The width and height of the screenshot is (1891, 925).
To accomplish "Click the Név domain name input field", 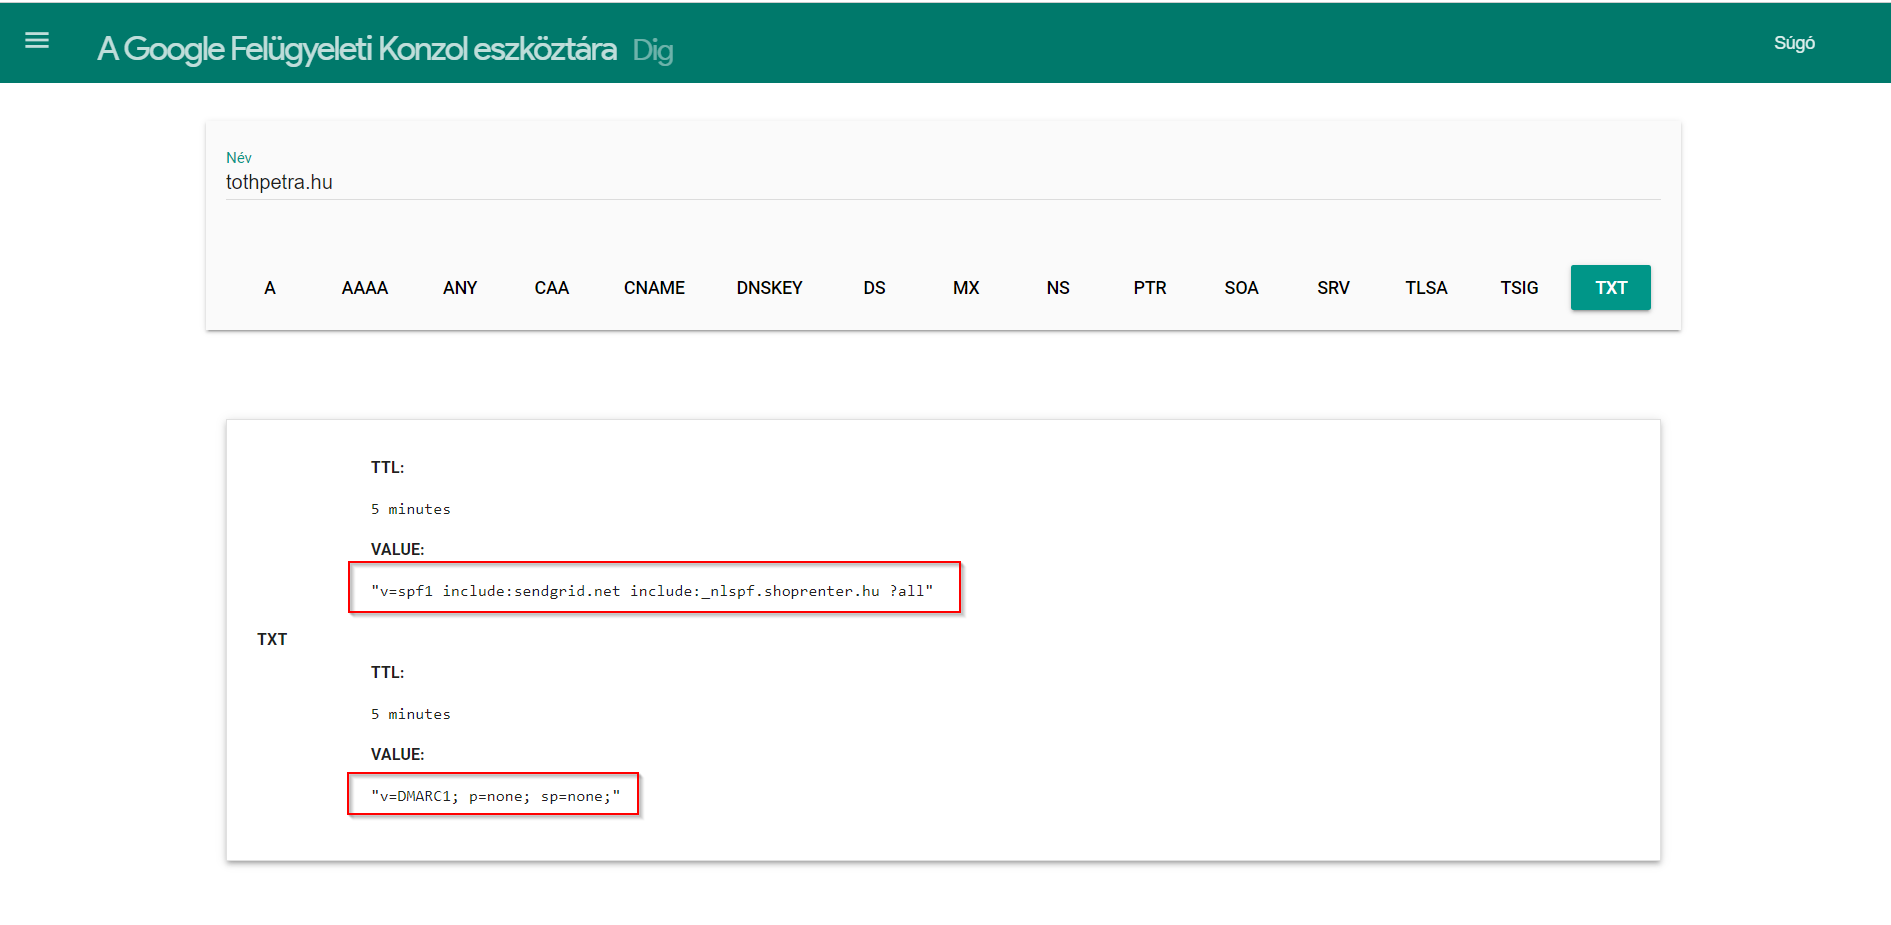I will click(x=943, y=182).
